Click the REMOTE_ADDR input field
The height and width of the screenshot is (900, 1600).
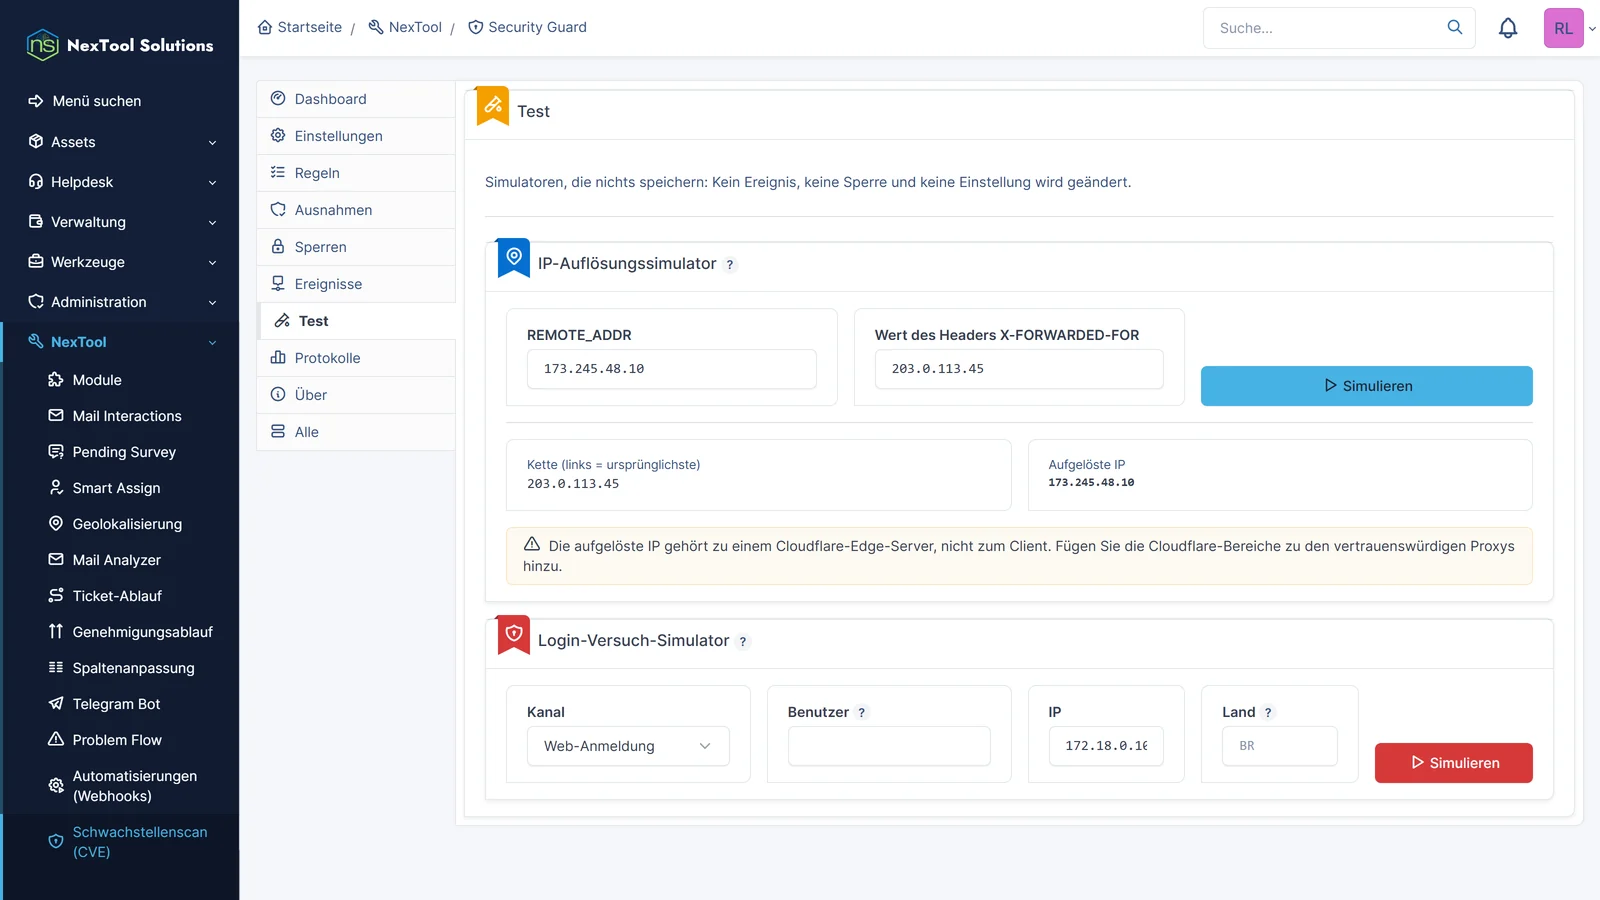[x=672, y=369]
